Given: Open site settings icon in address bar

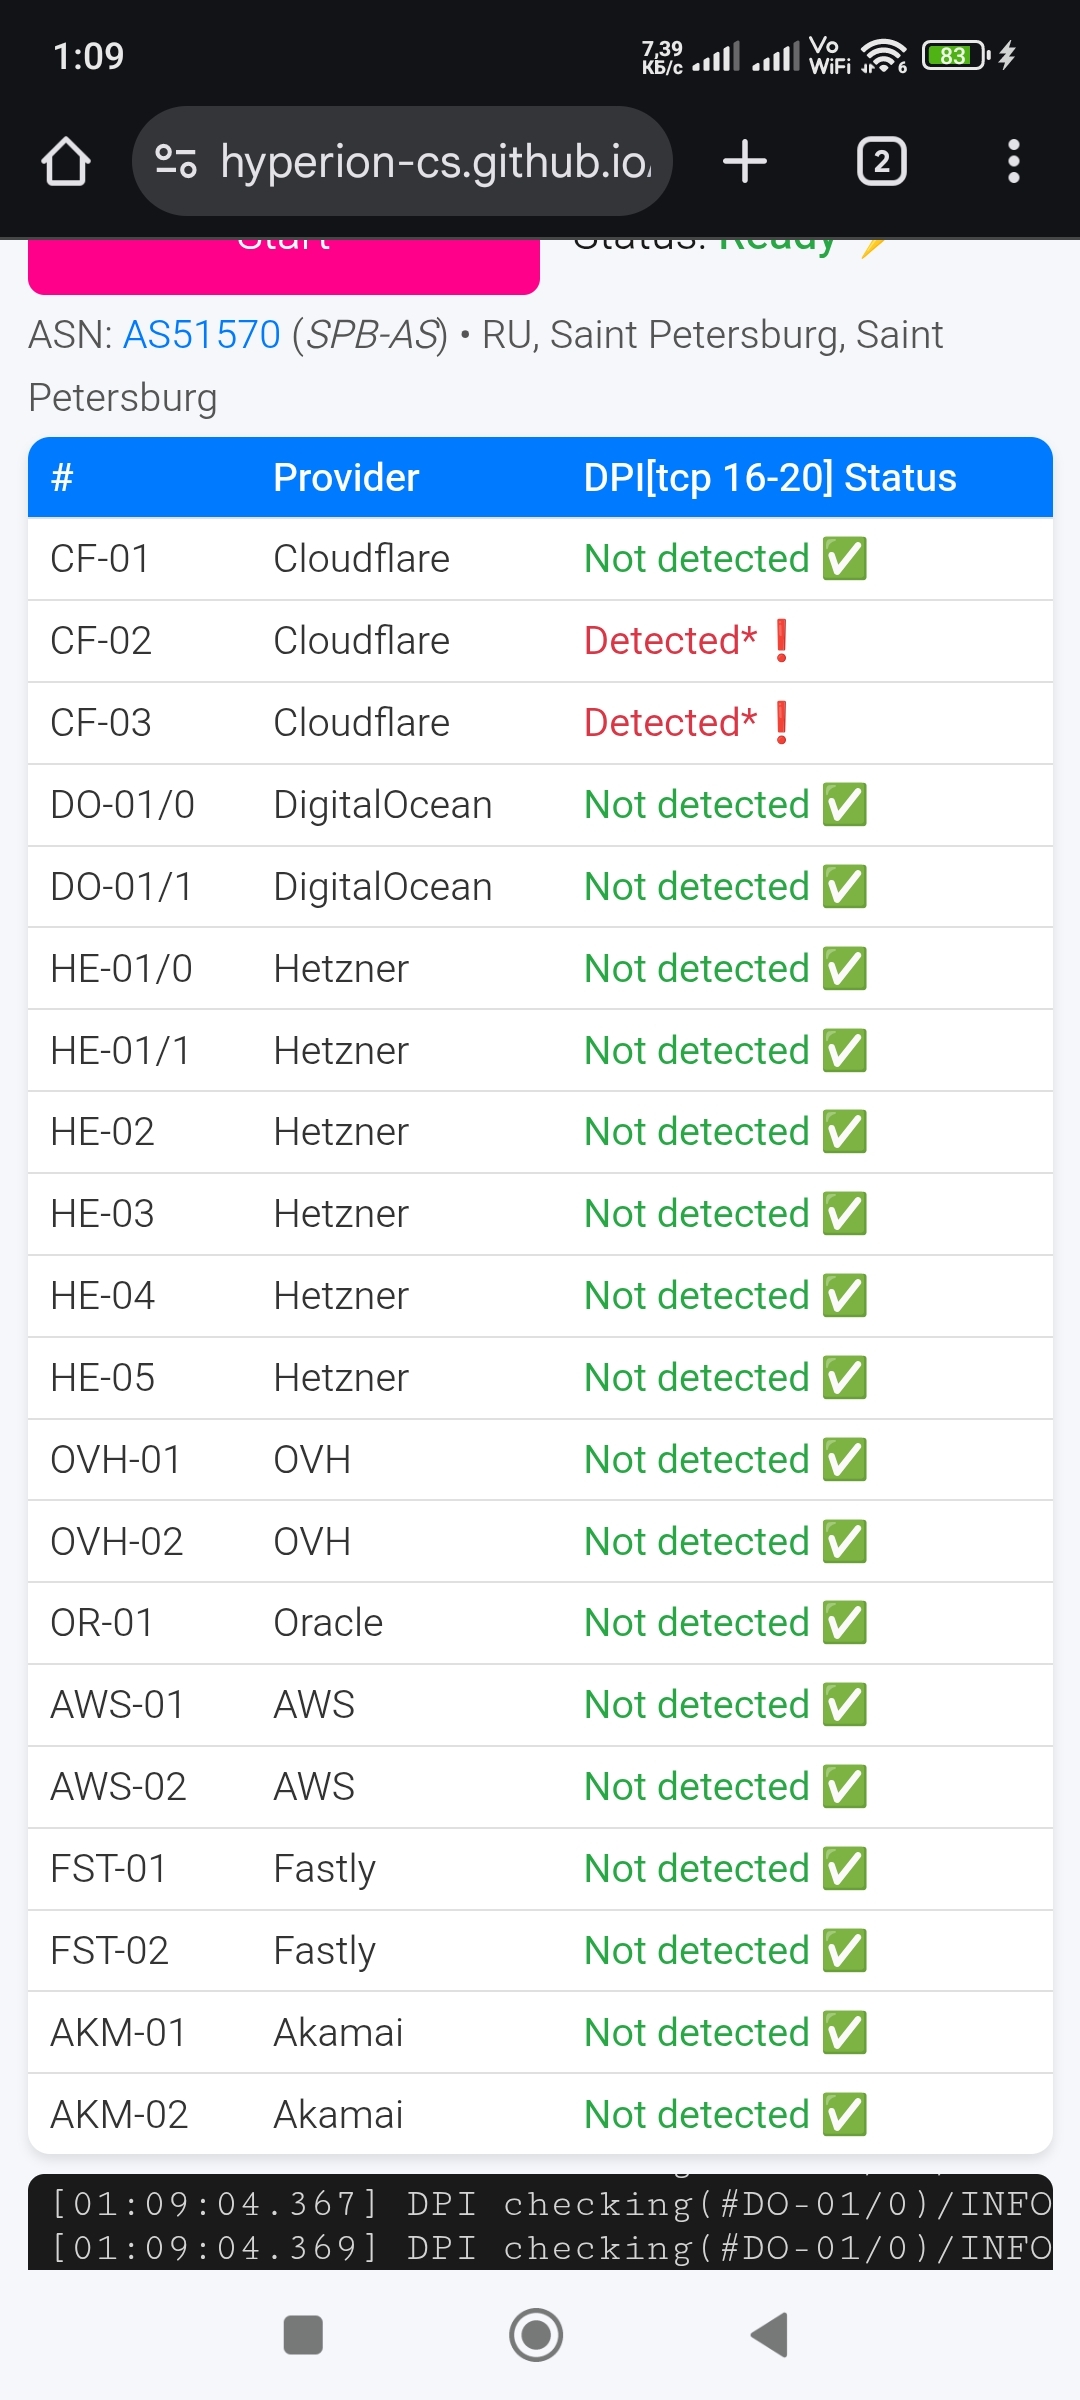Looking at the screenshot, I should (176, 161).
